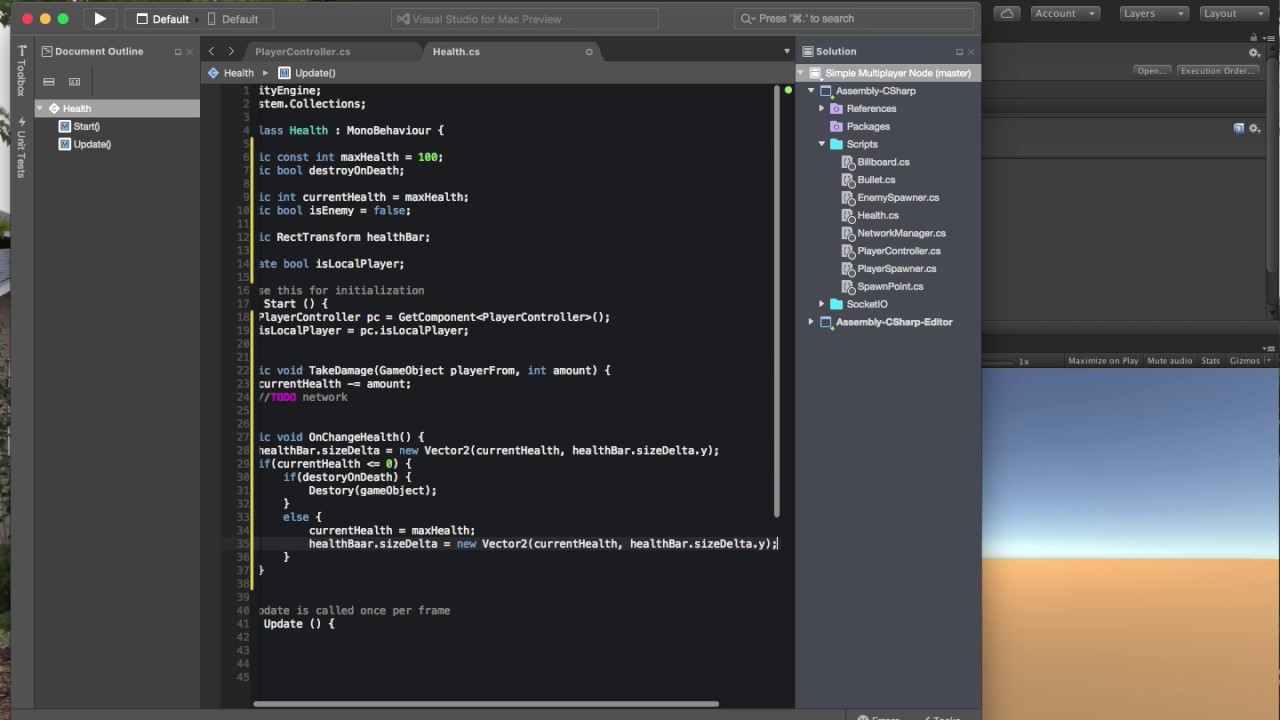Click the Health.cs file icon in Solution
1280x720 pixels.
coord(847,215)
